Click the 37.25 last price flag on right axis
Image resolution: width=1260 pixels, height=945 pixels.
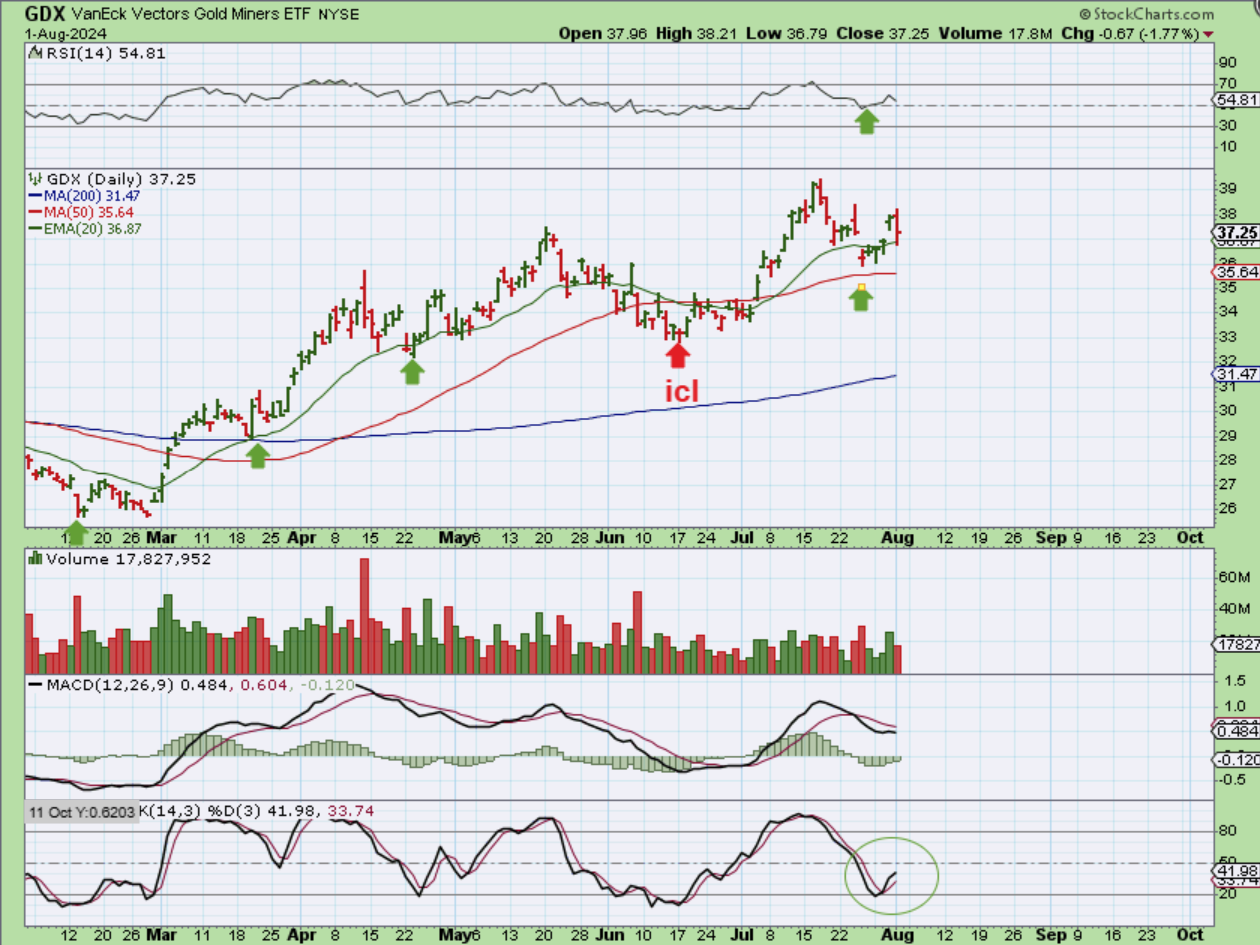tap(1237, 231)
